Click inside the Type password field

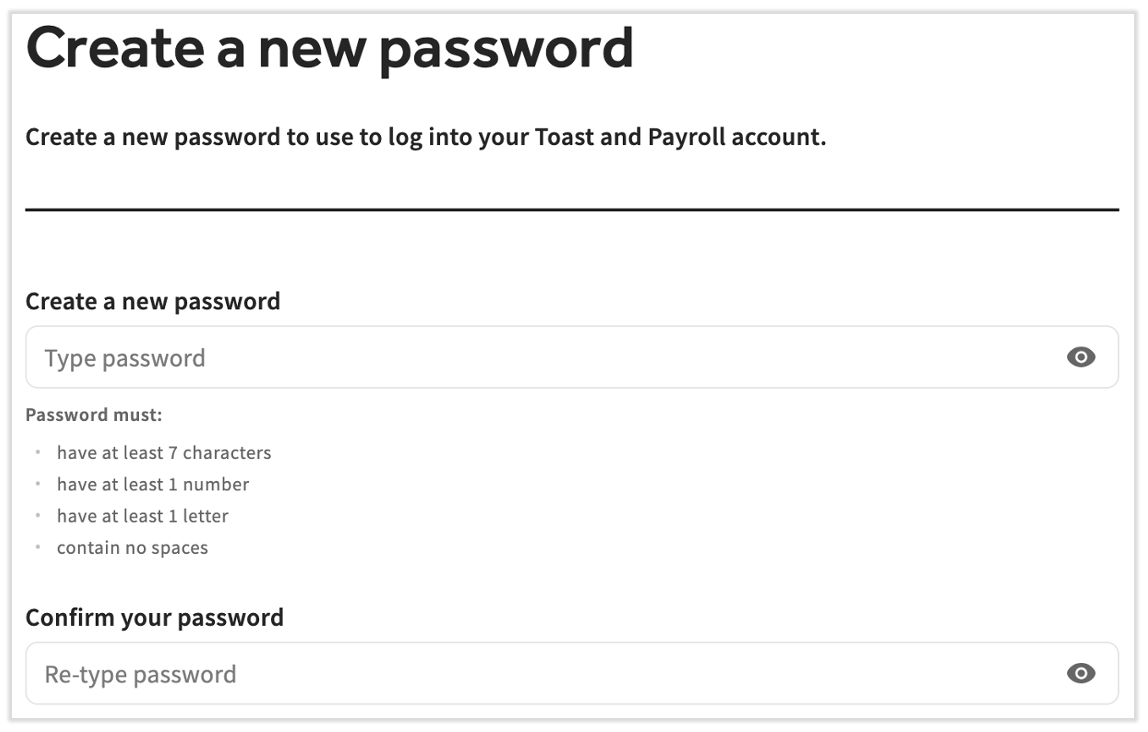click(x=400, y=356)
